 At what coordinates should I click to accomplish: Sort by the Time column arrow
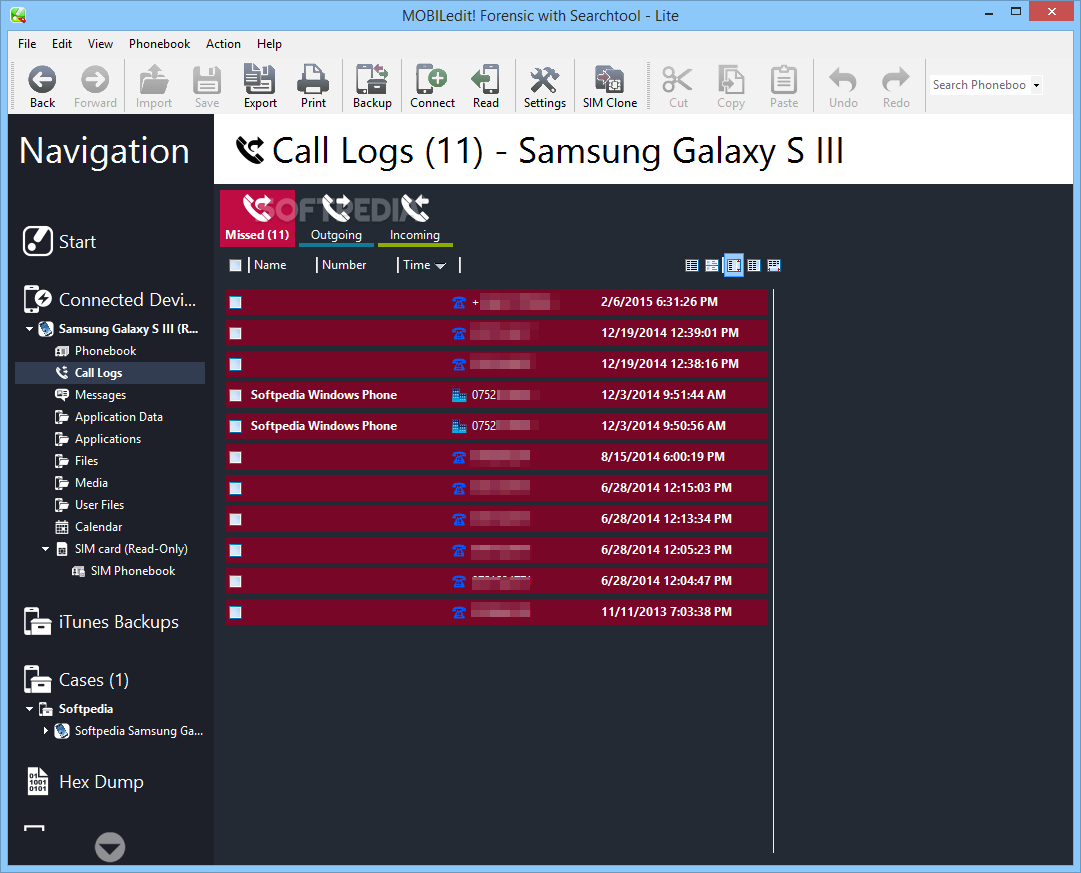click(440, 265)
